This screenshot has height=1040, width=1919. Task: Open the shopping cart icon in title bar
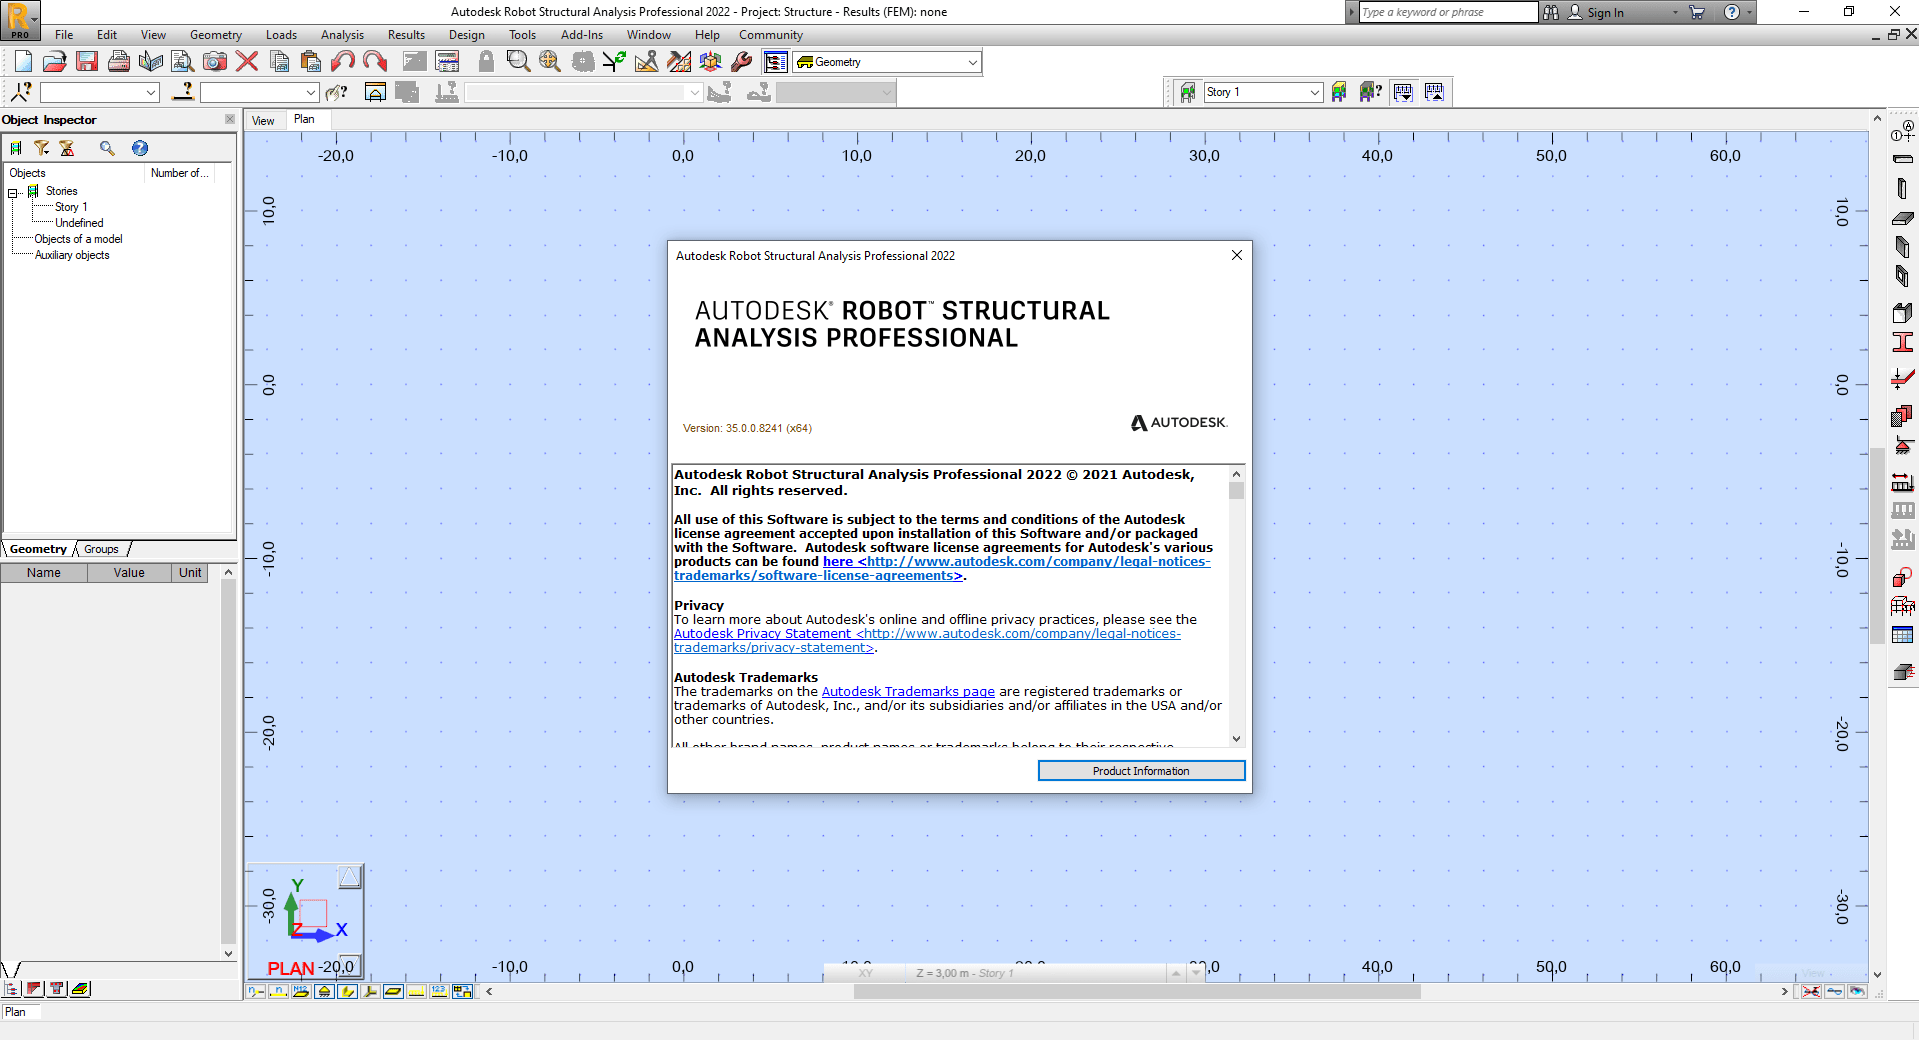pos(1697,12)
